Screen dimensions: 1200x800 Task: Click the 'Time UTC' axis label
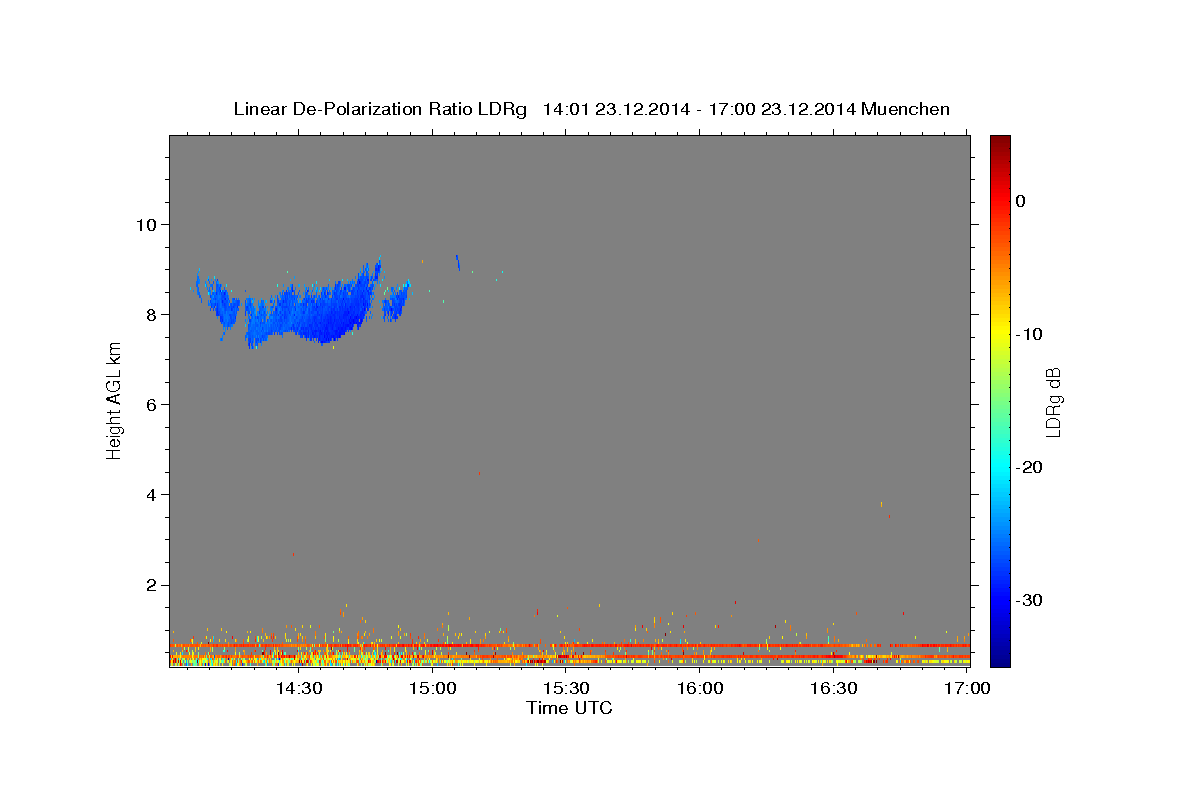pyautogui.click(x=569, y=708)
